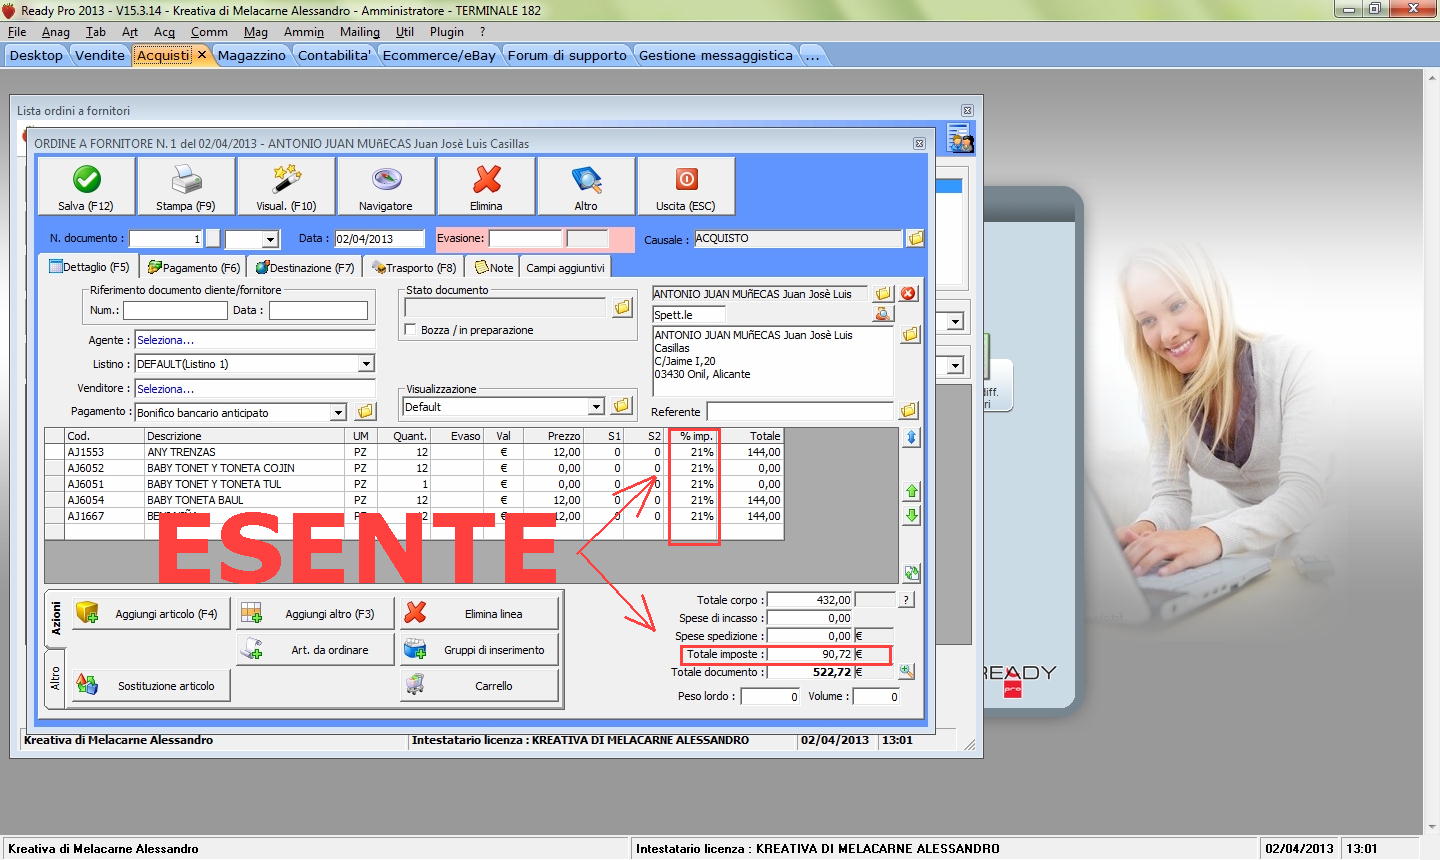Image resolution: width=1440 pixels, height=860 pixels.
Task: Click the magnifier icon beside Totale documento
Action: (906, 672)
